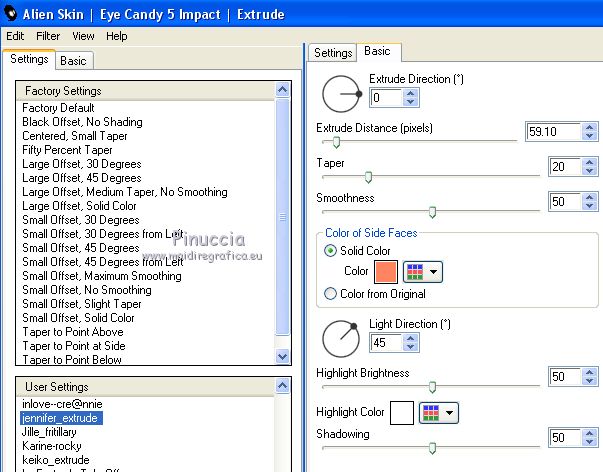Click the Alien Skin title bar icon
The height and width of the screenshot is (472, 603).
pos(11,14)
